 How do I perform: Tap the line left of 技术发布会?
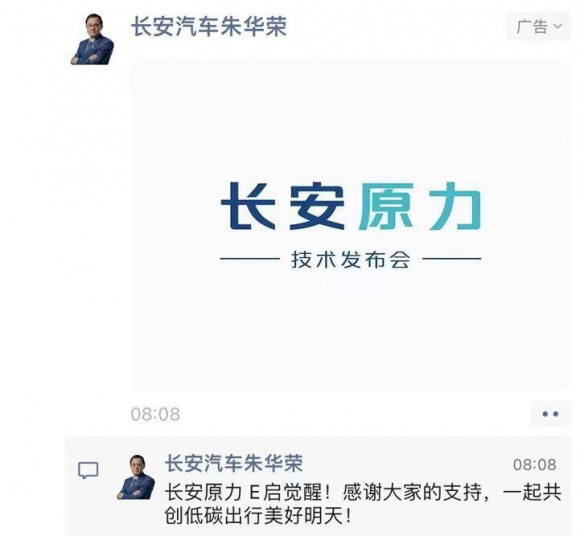[x=249, y=259]
